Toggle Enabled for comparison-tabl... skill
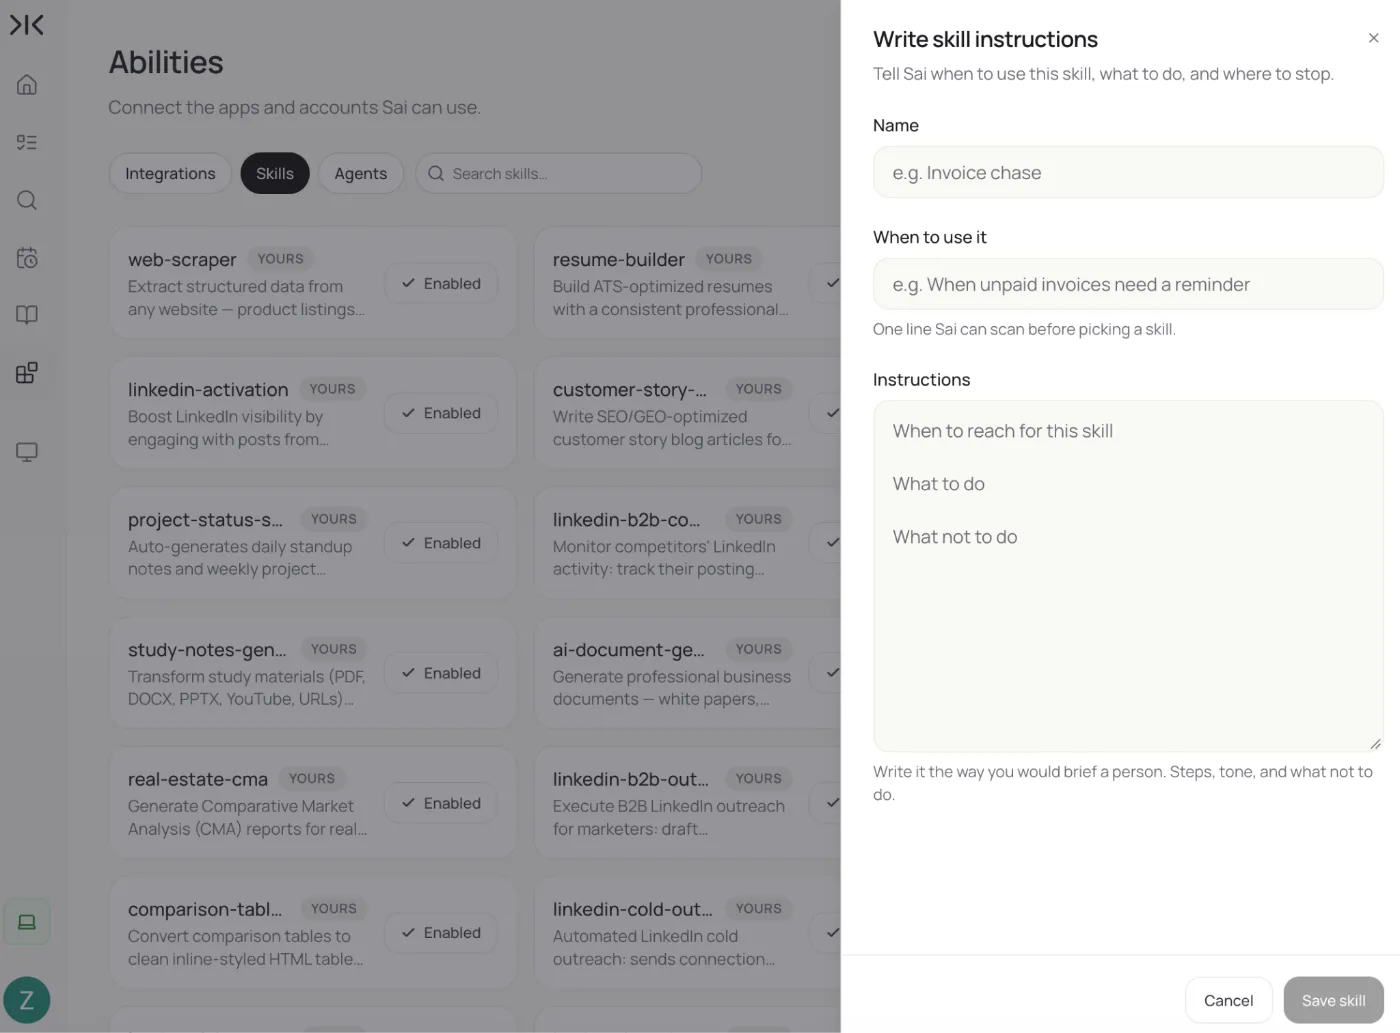Screen dimensions: 1400x1033 pos(441,932)
